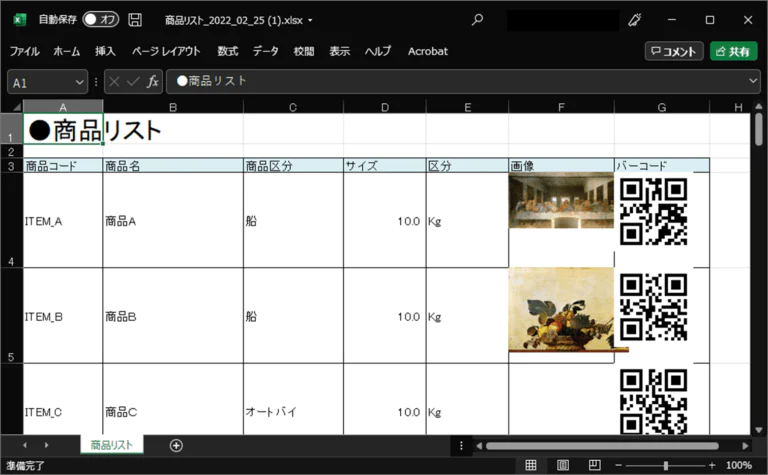
Task: Click the select-all corner triangle
Action: click(17, 107)
